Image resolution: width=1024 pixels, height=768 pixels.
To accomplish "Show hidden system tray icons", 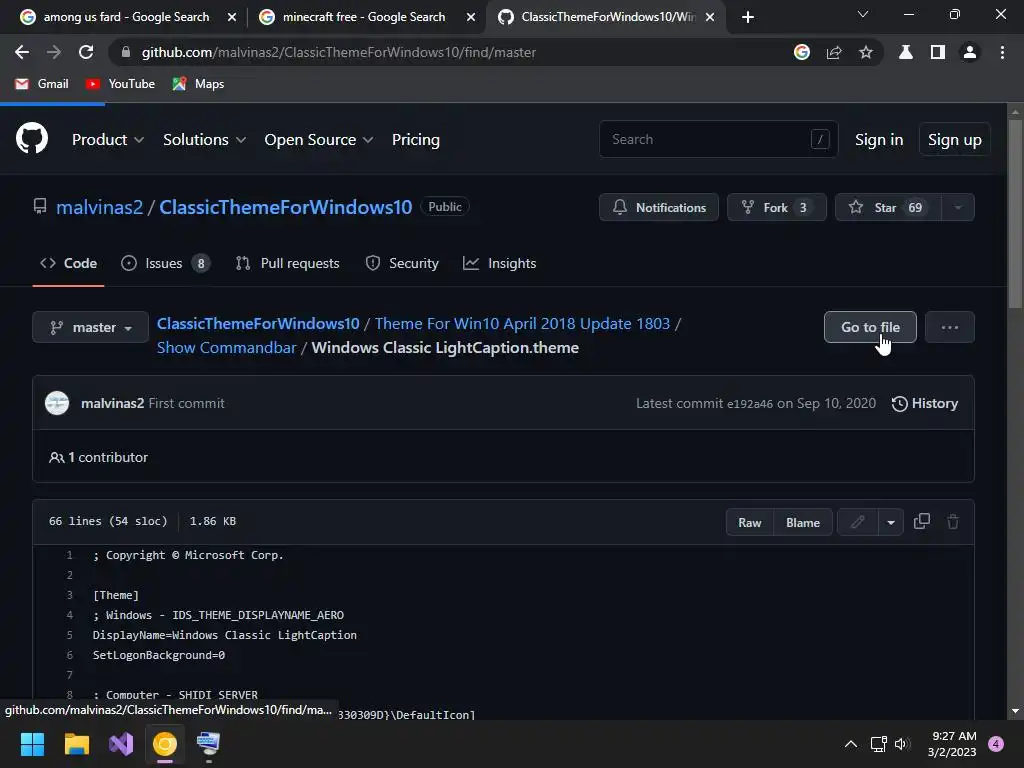I will [x=850, y=744].
